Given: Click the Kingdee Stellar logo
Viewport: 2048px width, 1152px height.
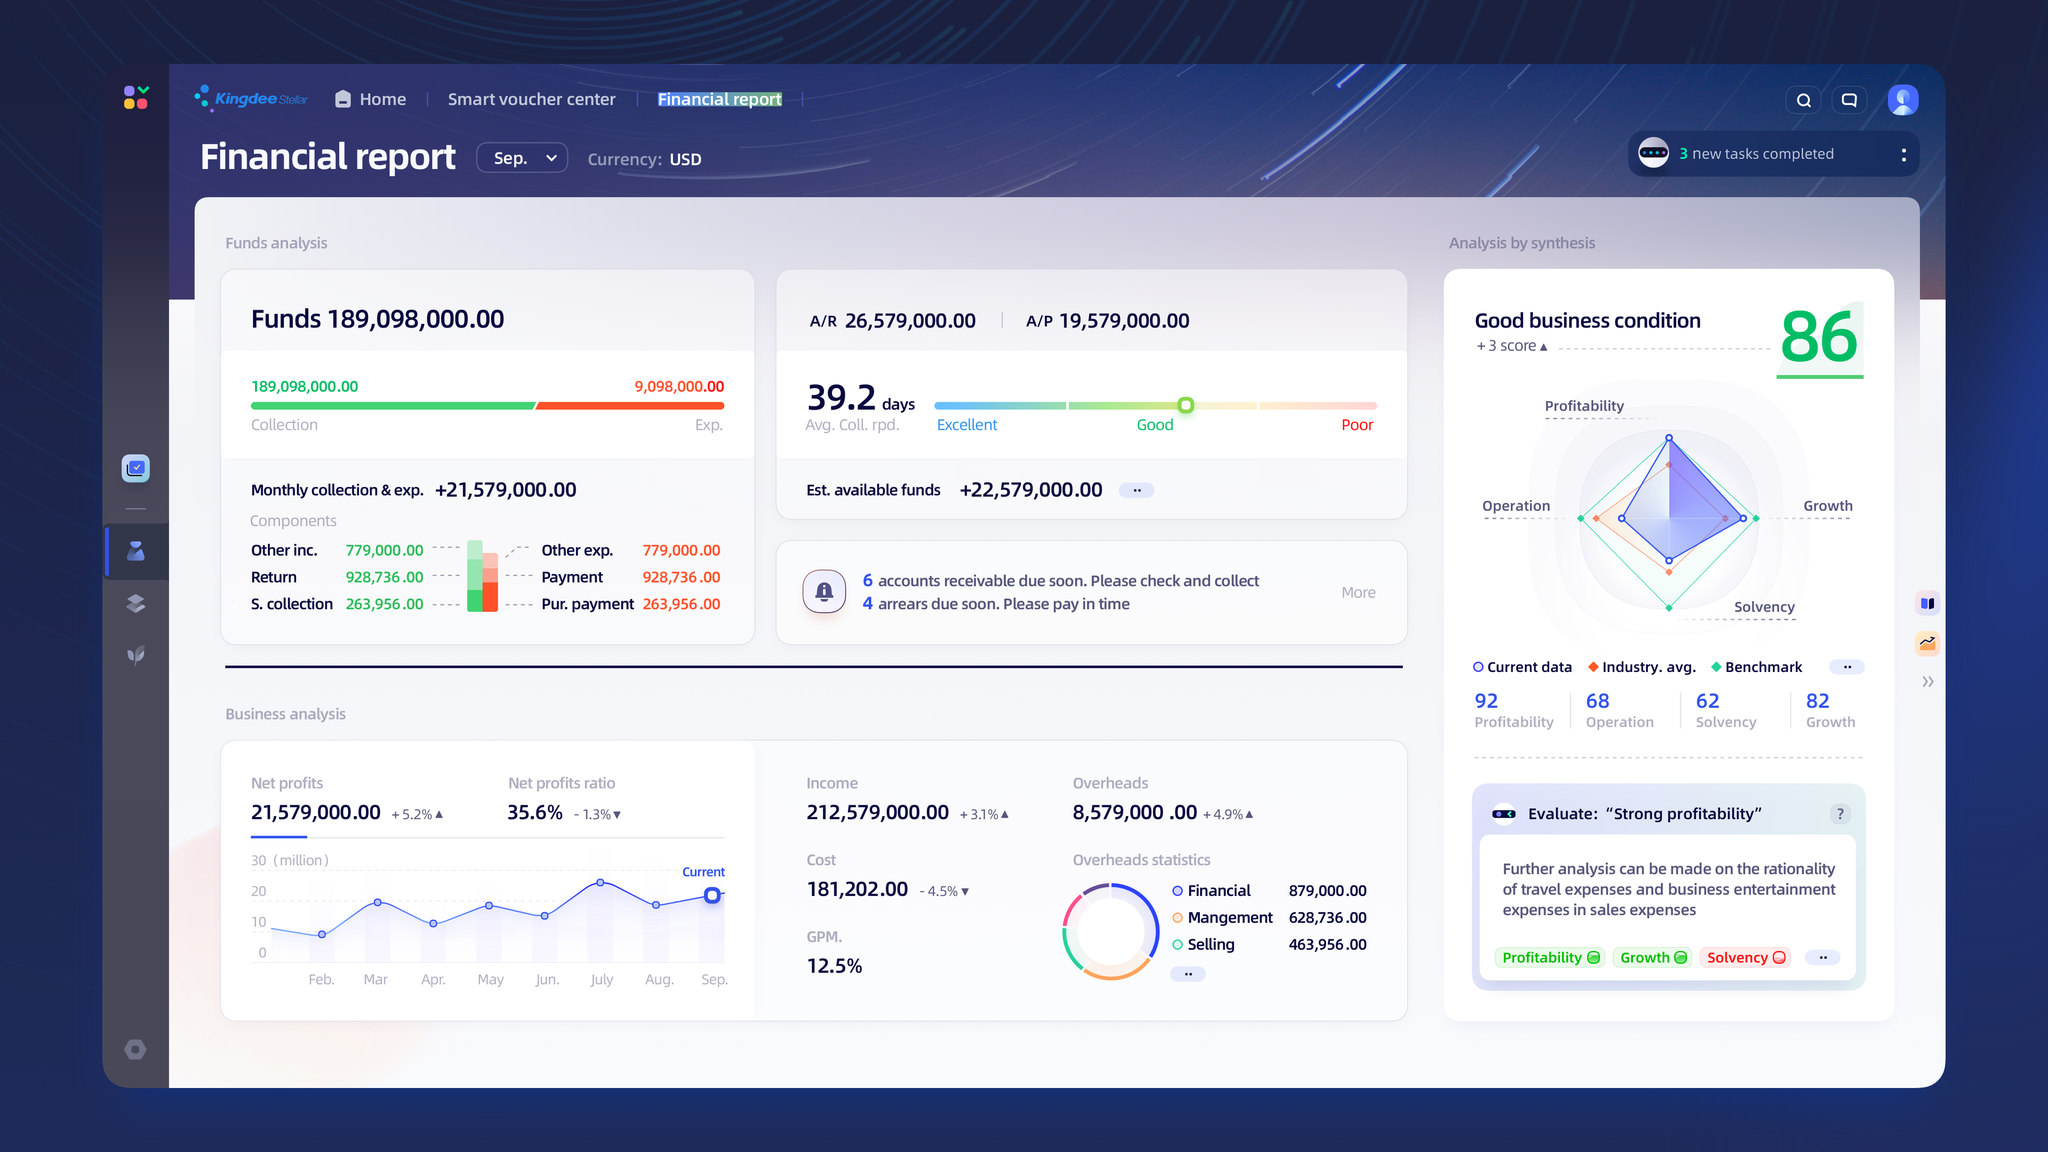Looking at the screenshot, I should pos(251,98).
